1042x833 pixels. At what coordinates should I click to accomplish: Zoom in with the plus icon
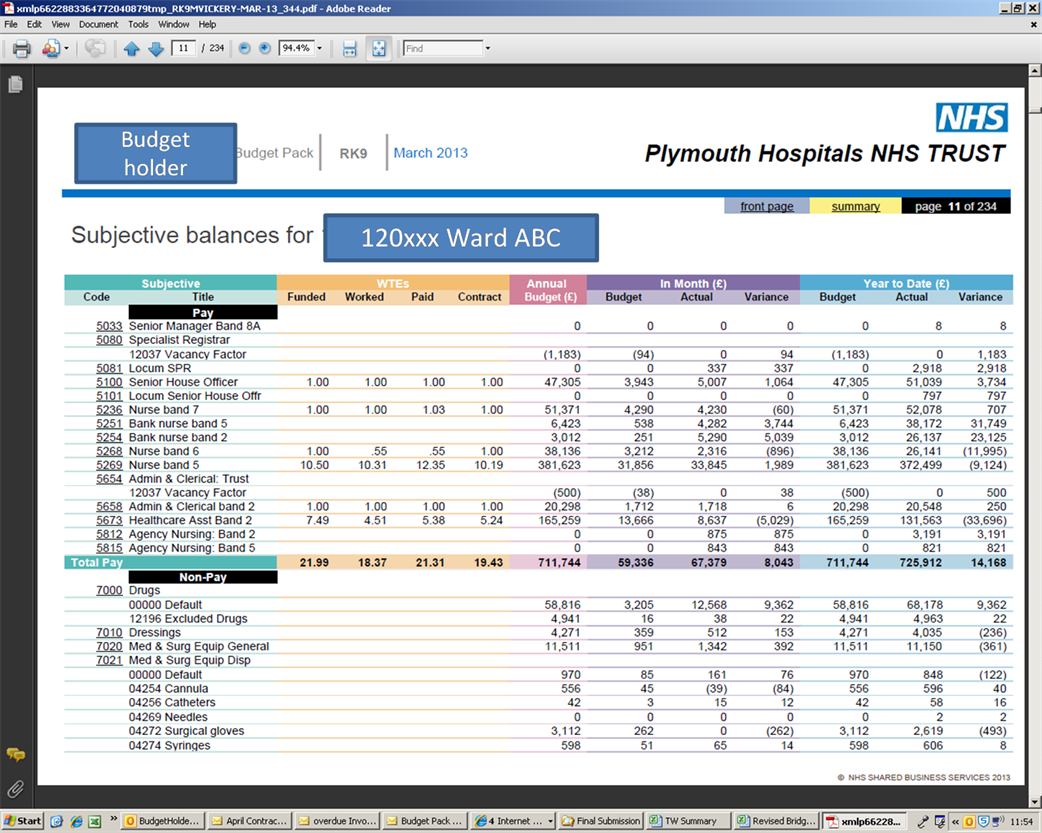tap(264, 49)
